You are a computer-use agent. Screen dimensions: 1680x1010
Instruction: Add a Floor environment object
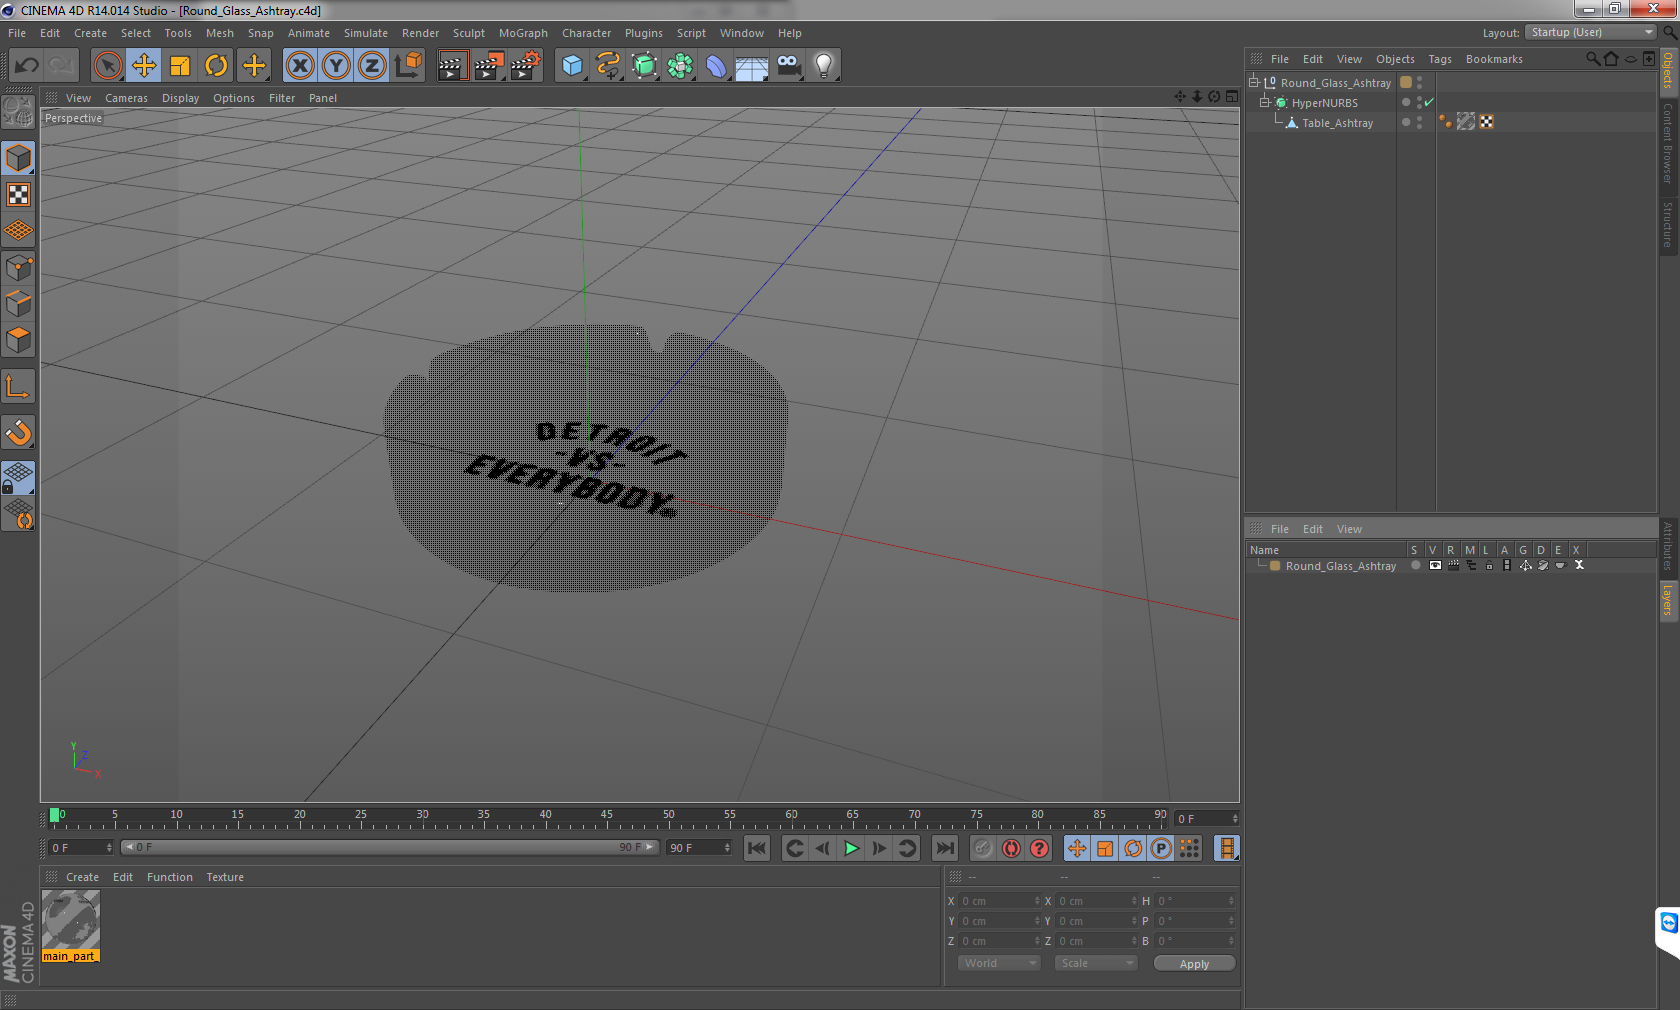pyautogui.click(x=751, y=67)
